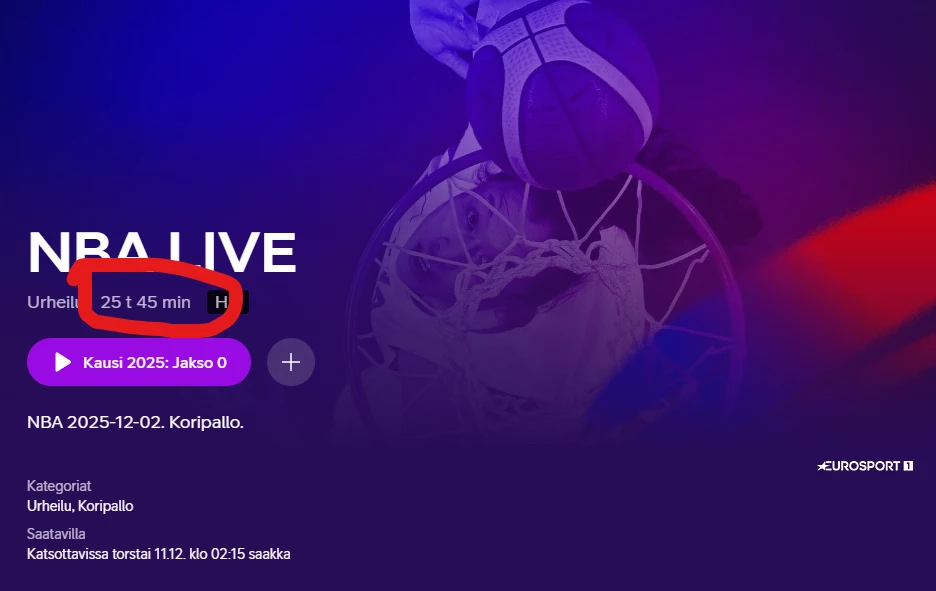Open the Koripallo category link
This screenshot has height=591, width=936.
[x=106, y=506]
